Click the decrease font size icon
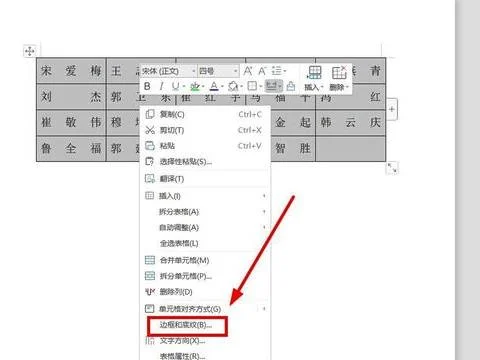Screen dimensions: 480x360 click(x=262, y=71)
